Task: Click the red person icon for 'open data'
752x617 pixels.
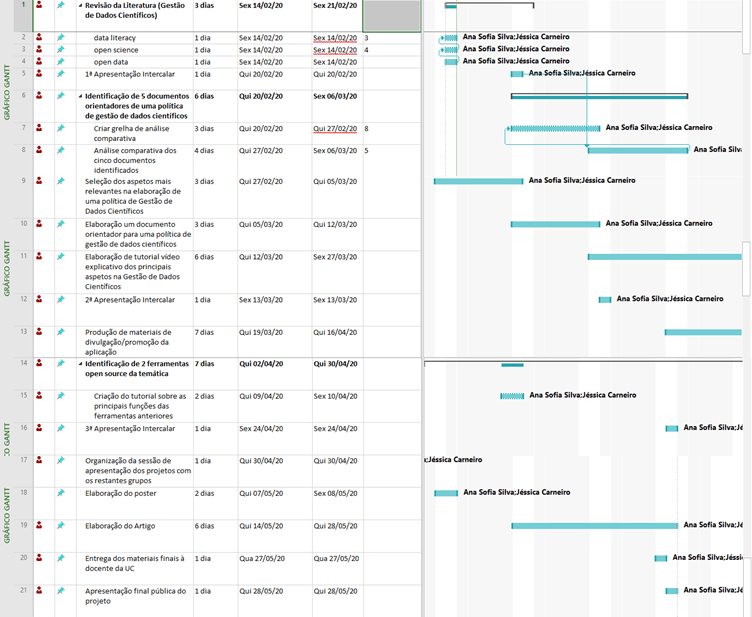Action: (39, 61)
